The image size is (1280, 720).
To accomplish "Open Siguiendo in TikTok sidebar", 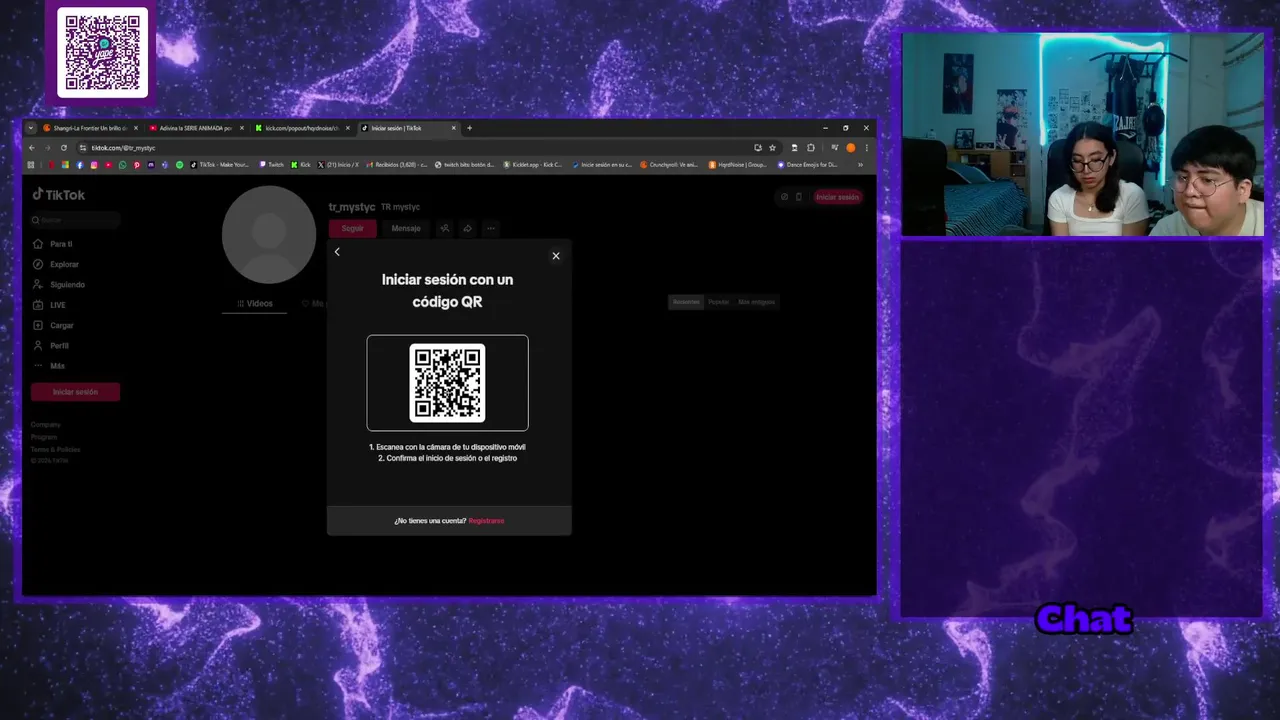I will pos(60,285).
